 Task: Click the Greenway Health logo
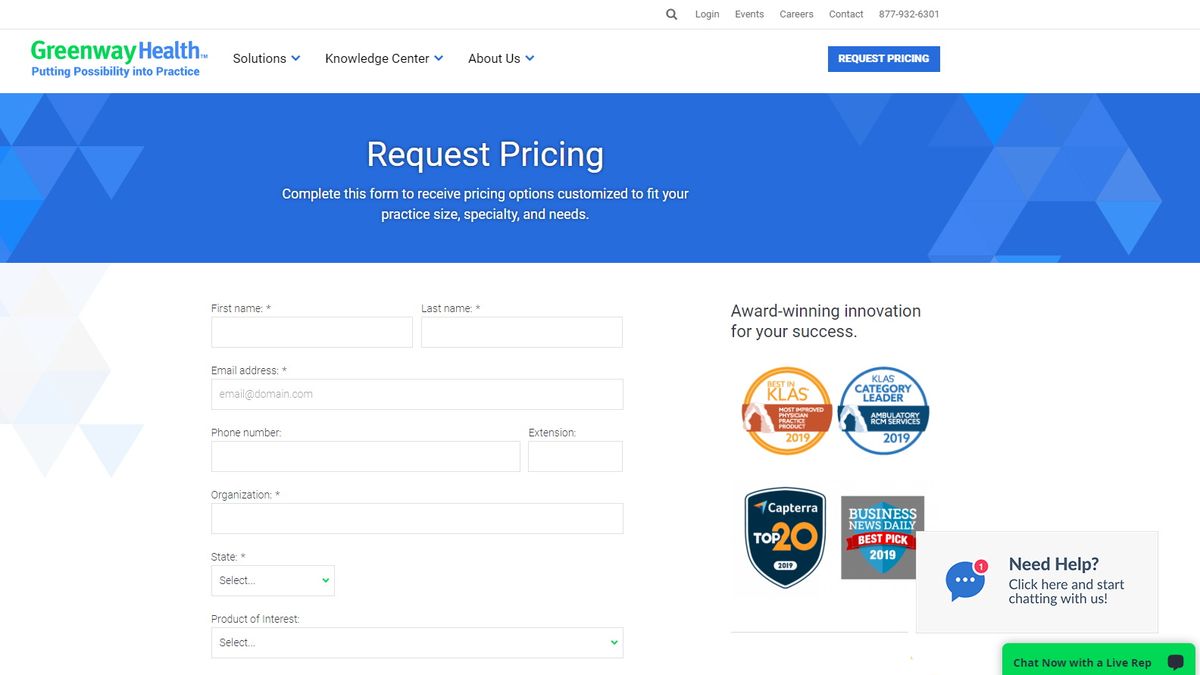point(118,58)
